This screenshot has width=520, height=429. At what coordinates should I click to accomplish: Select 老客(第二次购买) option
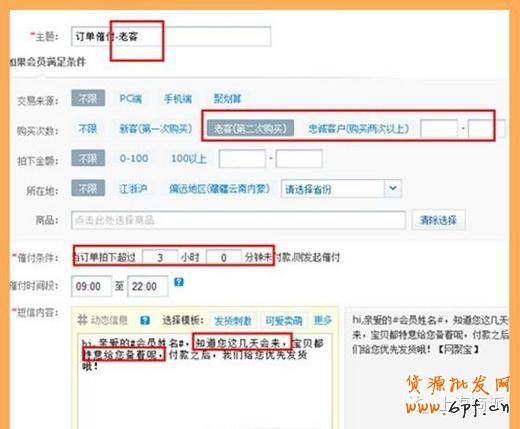250,128
